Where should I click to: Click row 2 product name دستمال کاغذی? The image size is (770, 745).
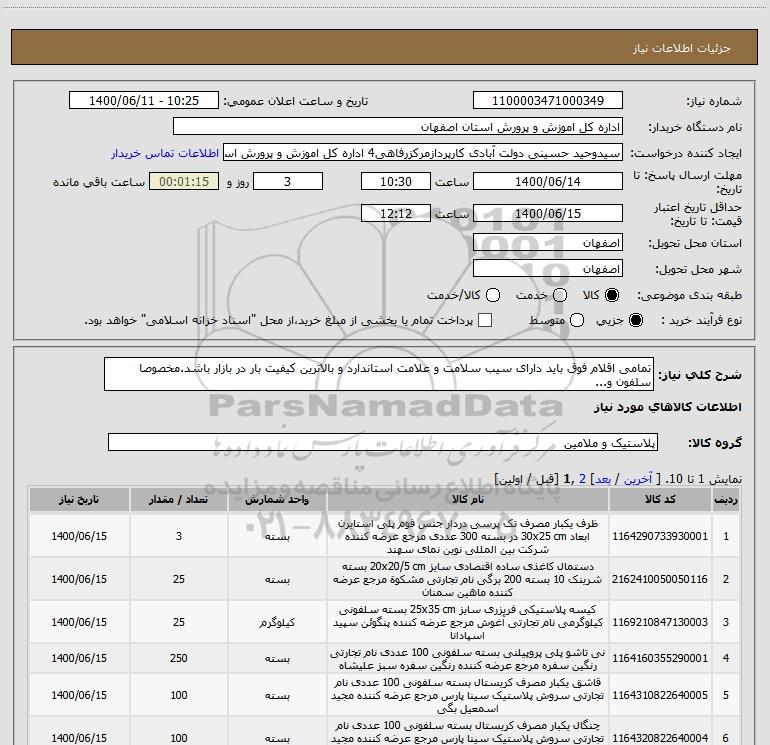[x=468, y=579]
